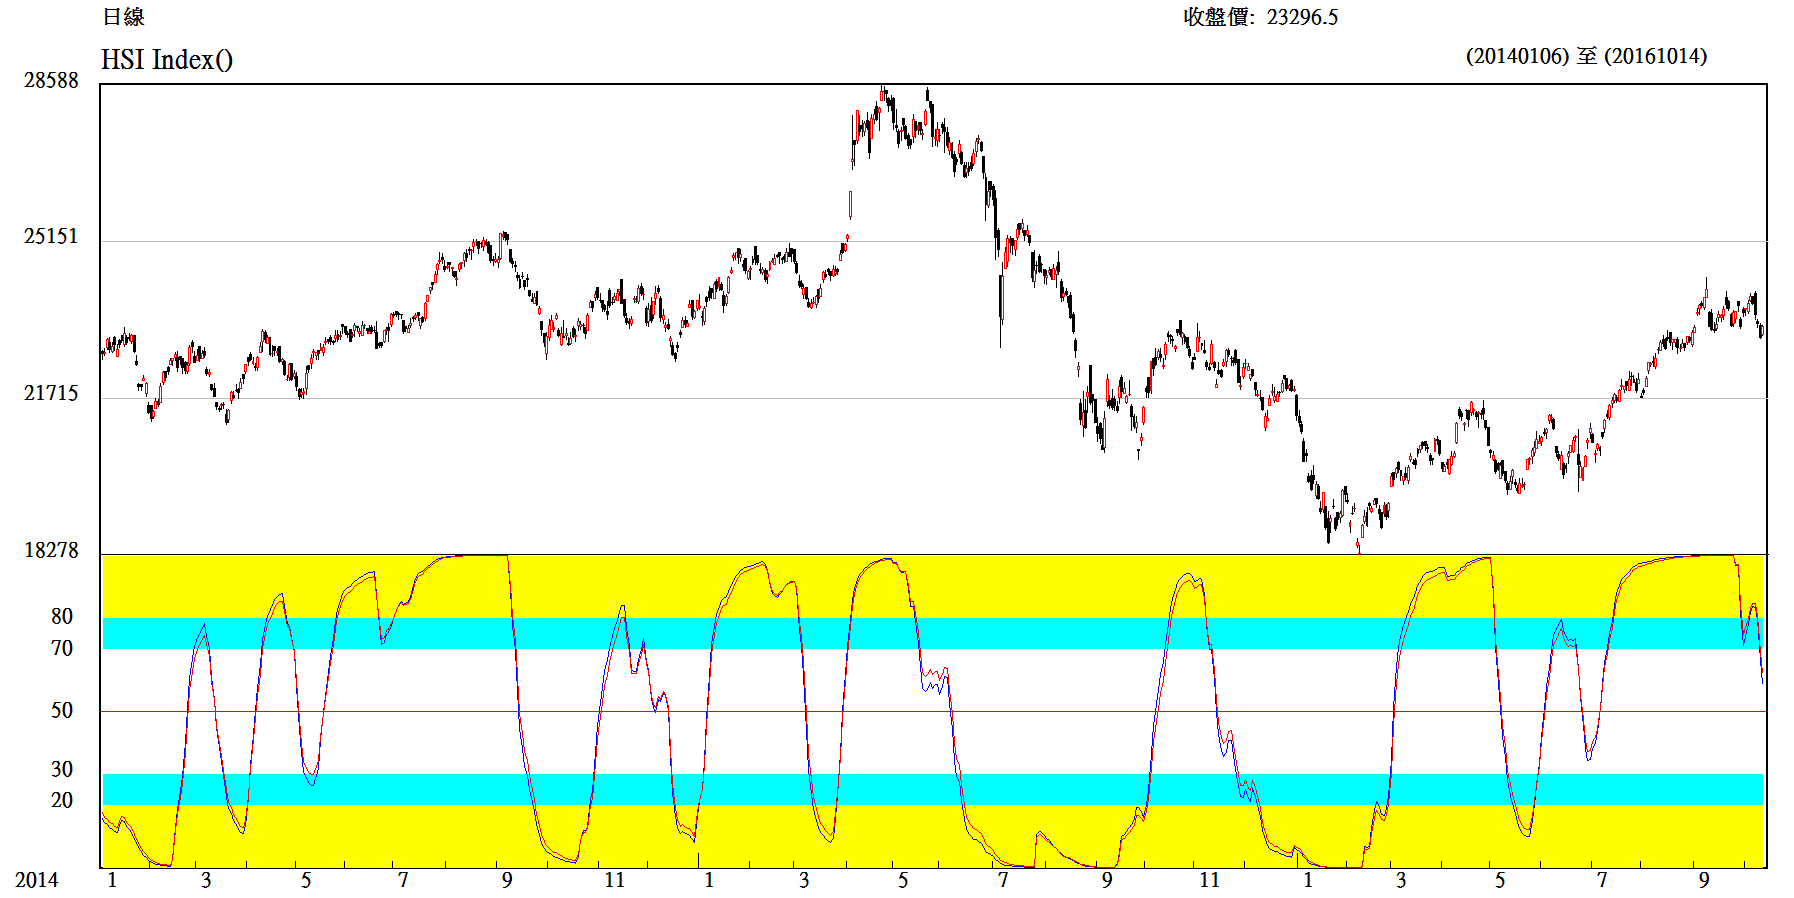Click the 18278 price axis label

point(51,551)
